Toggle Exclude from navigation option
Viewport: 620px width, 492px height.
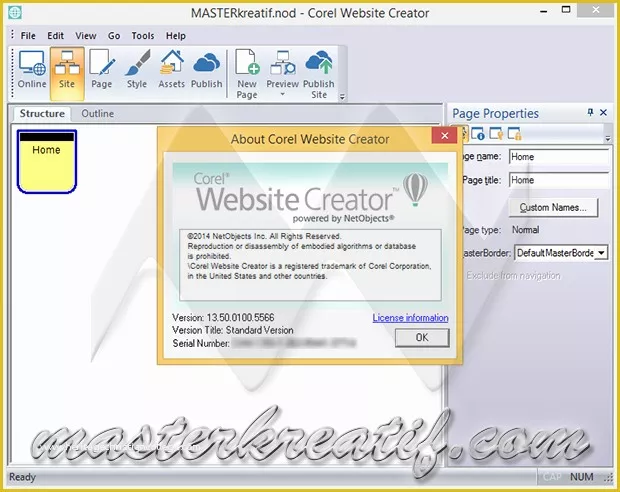pos(513,275)
